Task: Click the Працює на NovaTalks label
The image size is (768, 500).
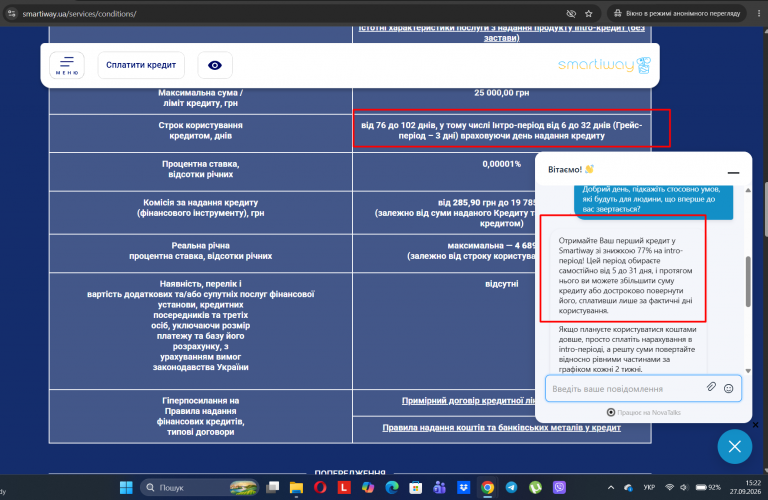Action: tap(644, 412)
